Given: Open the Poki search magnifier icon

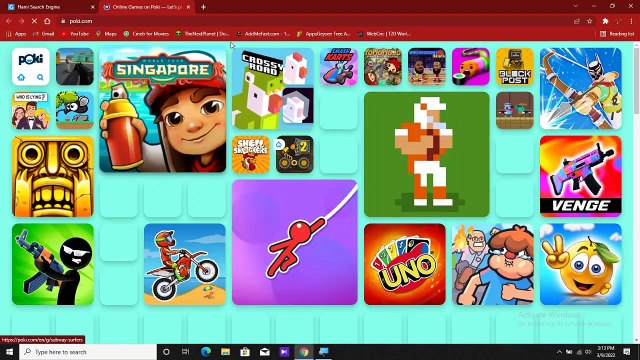Looking at the screenshot, I should click(x=40, y=77).
